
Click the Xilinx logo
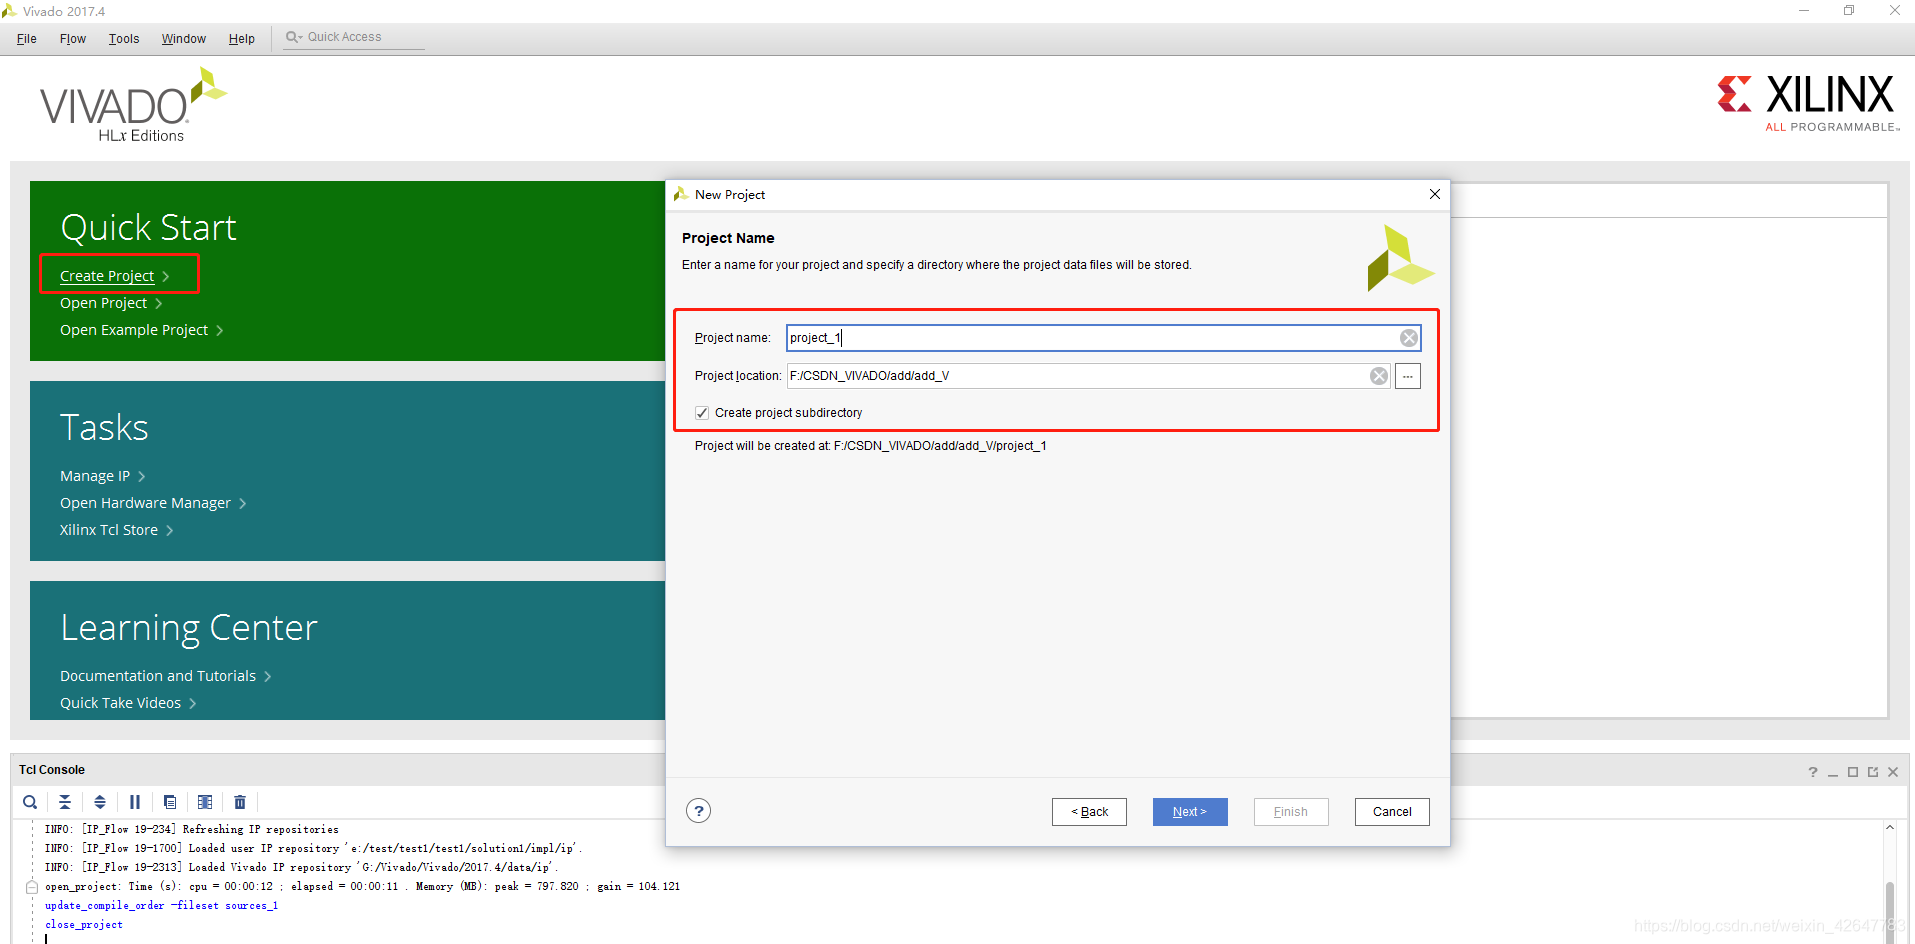[x=1808, y=103]
